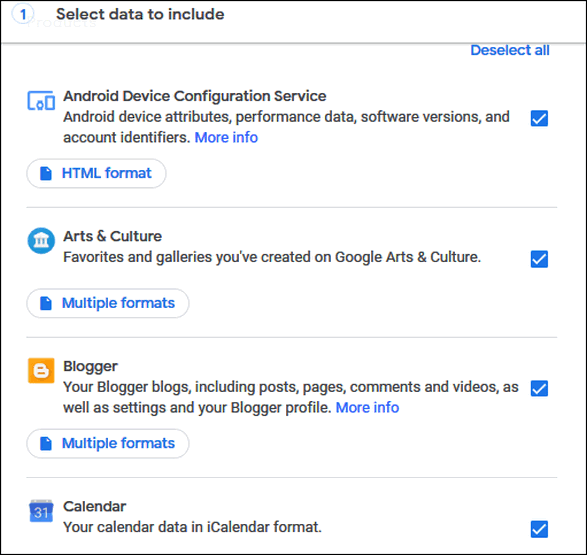Click the Arts & Culture title
Image resolution: width=587 pixels, height=555 pixels.
(x=112, y=236)
